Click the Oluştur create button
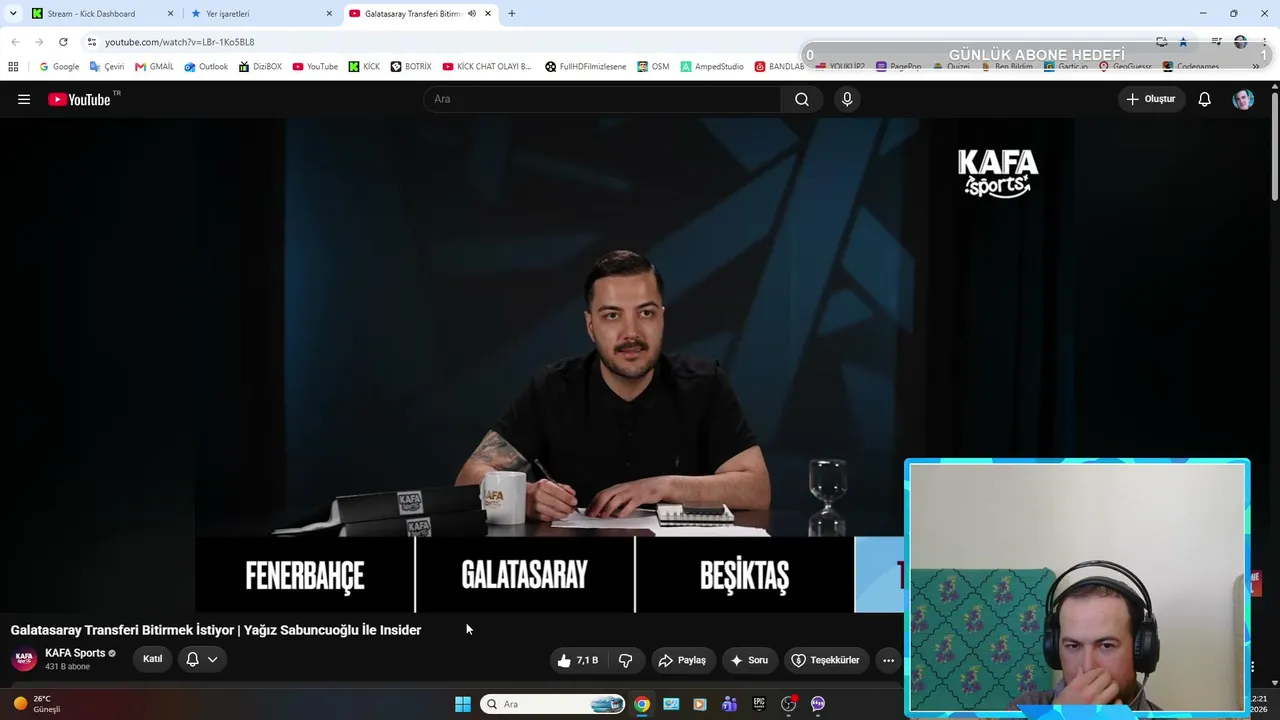The height and width of the screenshot is (720, 1280). 1151,99
